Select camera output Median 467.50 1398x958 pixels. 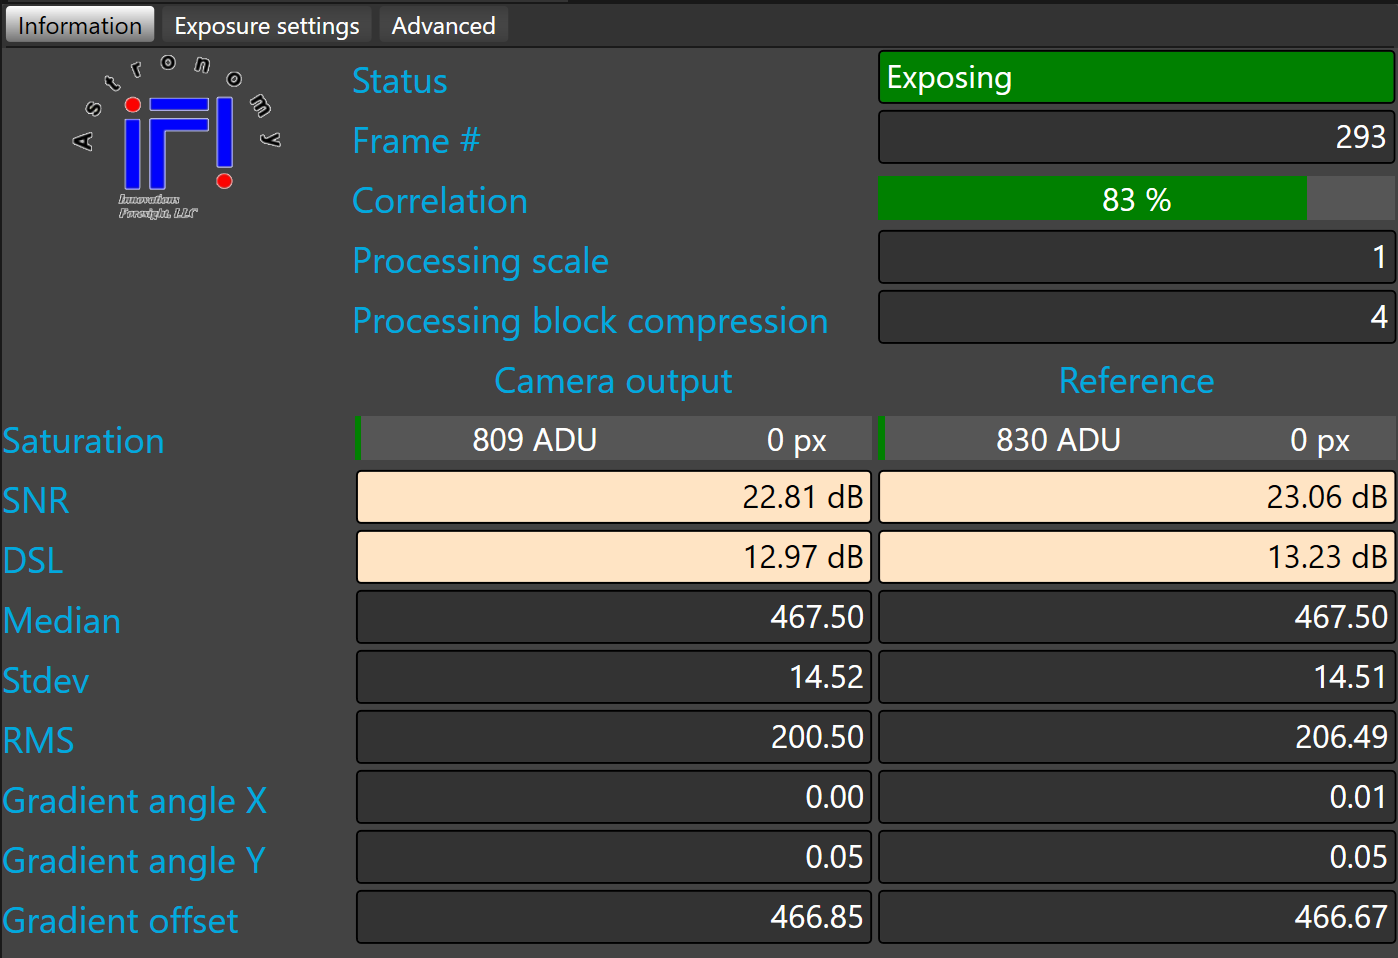click(x=614, y=617)
